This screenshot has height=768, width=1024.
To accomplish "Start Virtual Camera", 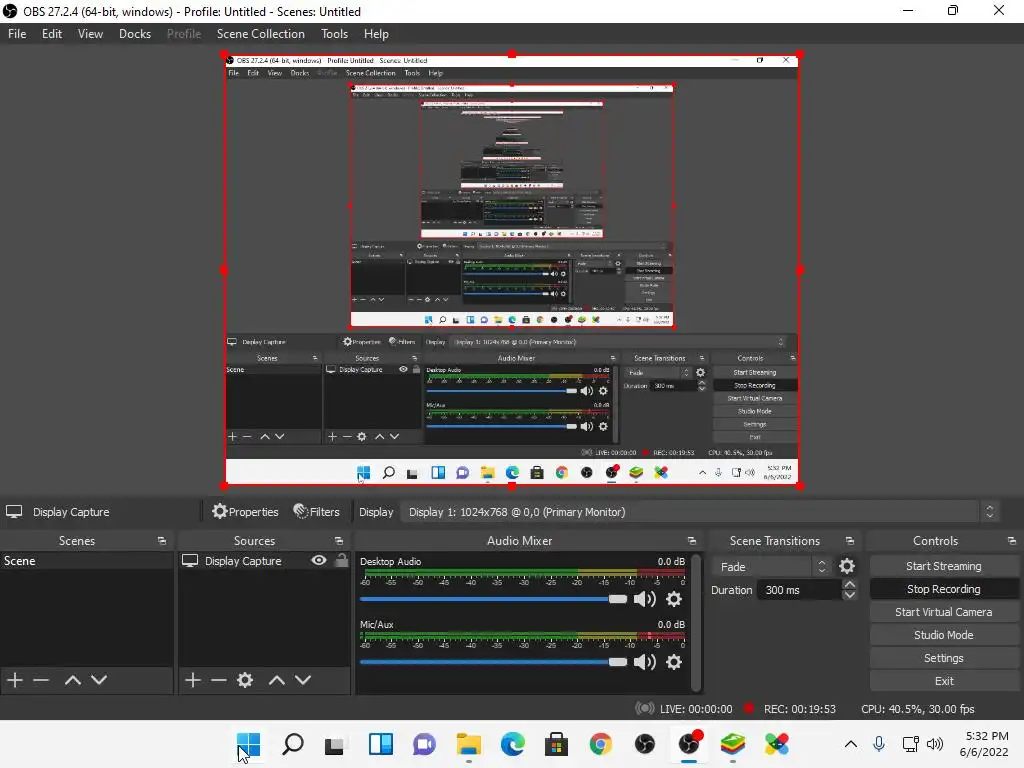I will [944, 612].
